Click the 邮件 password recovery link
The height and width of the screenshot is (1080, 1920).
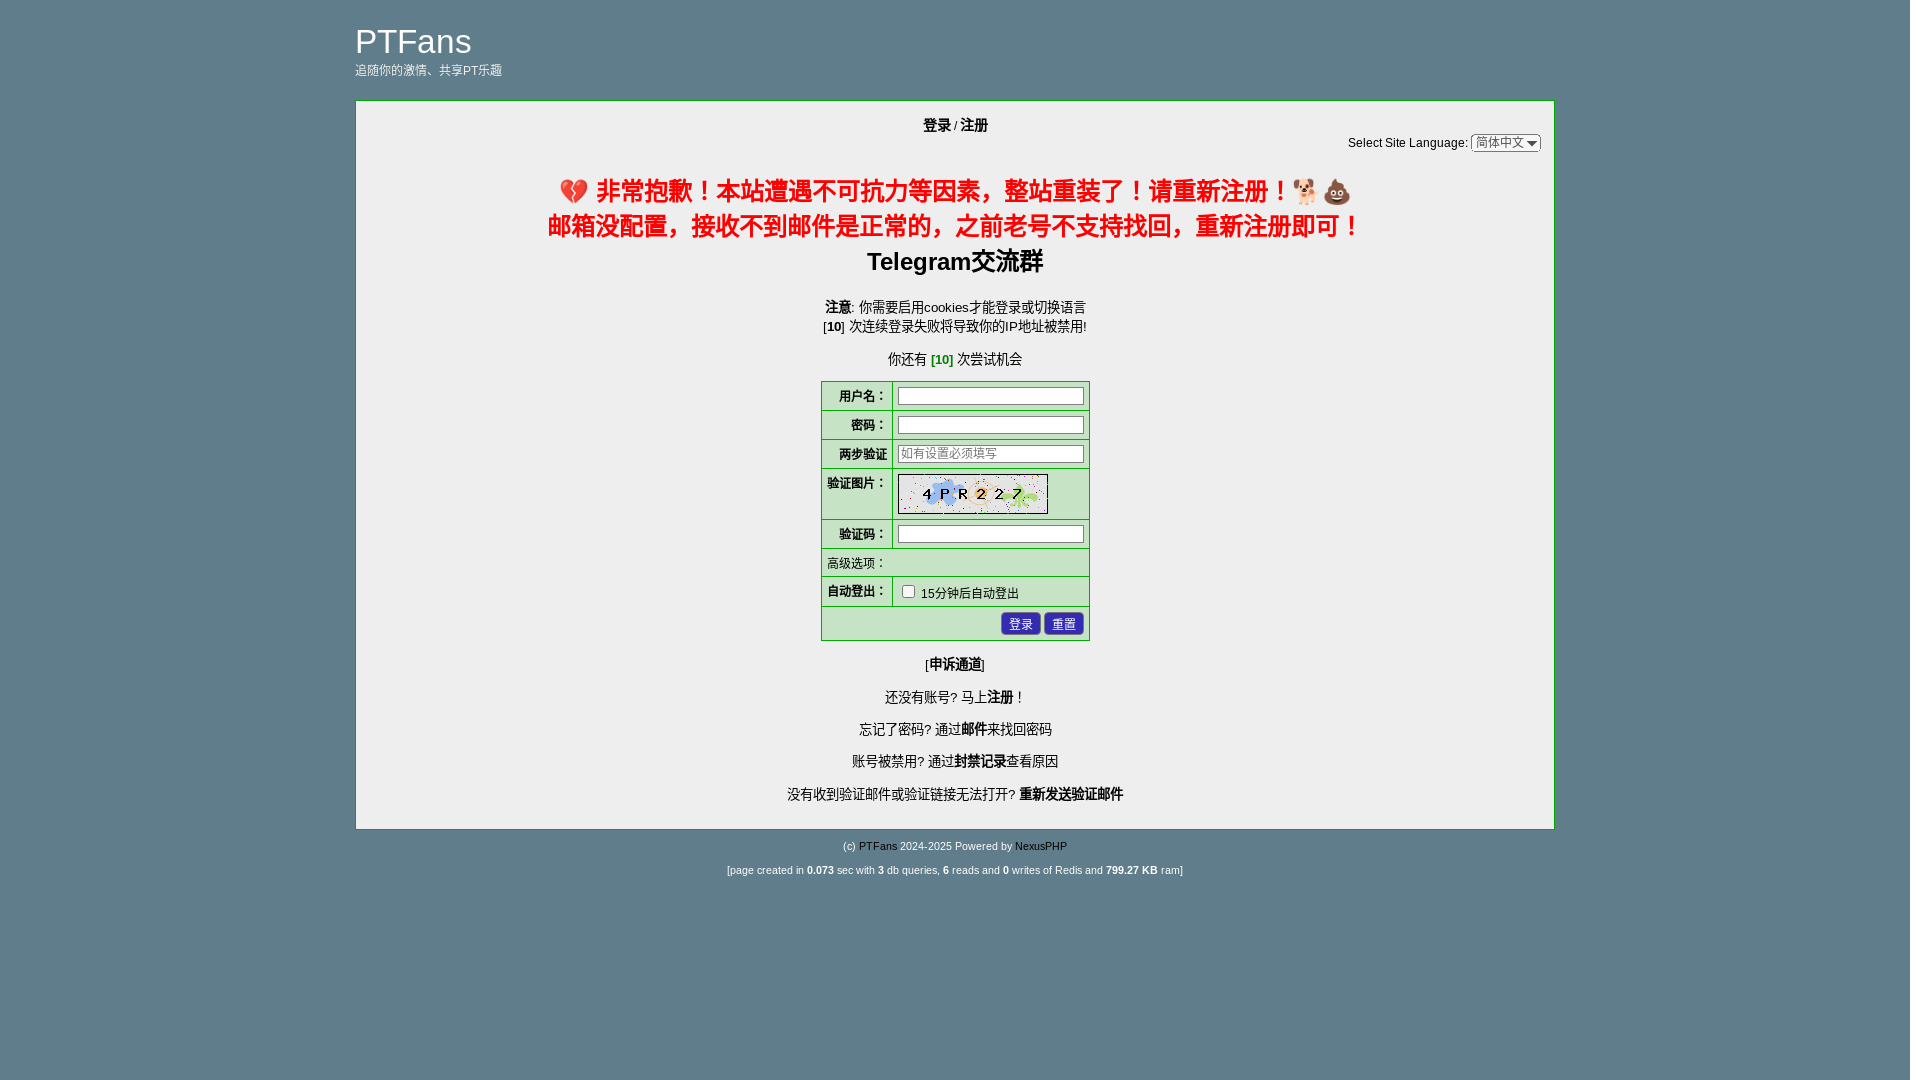973,730
